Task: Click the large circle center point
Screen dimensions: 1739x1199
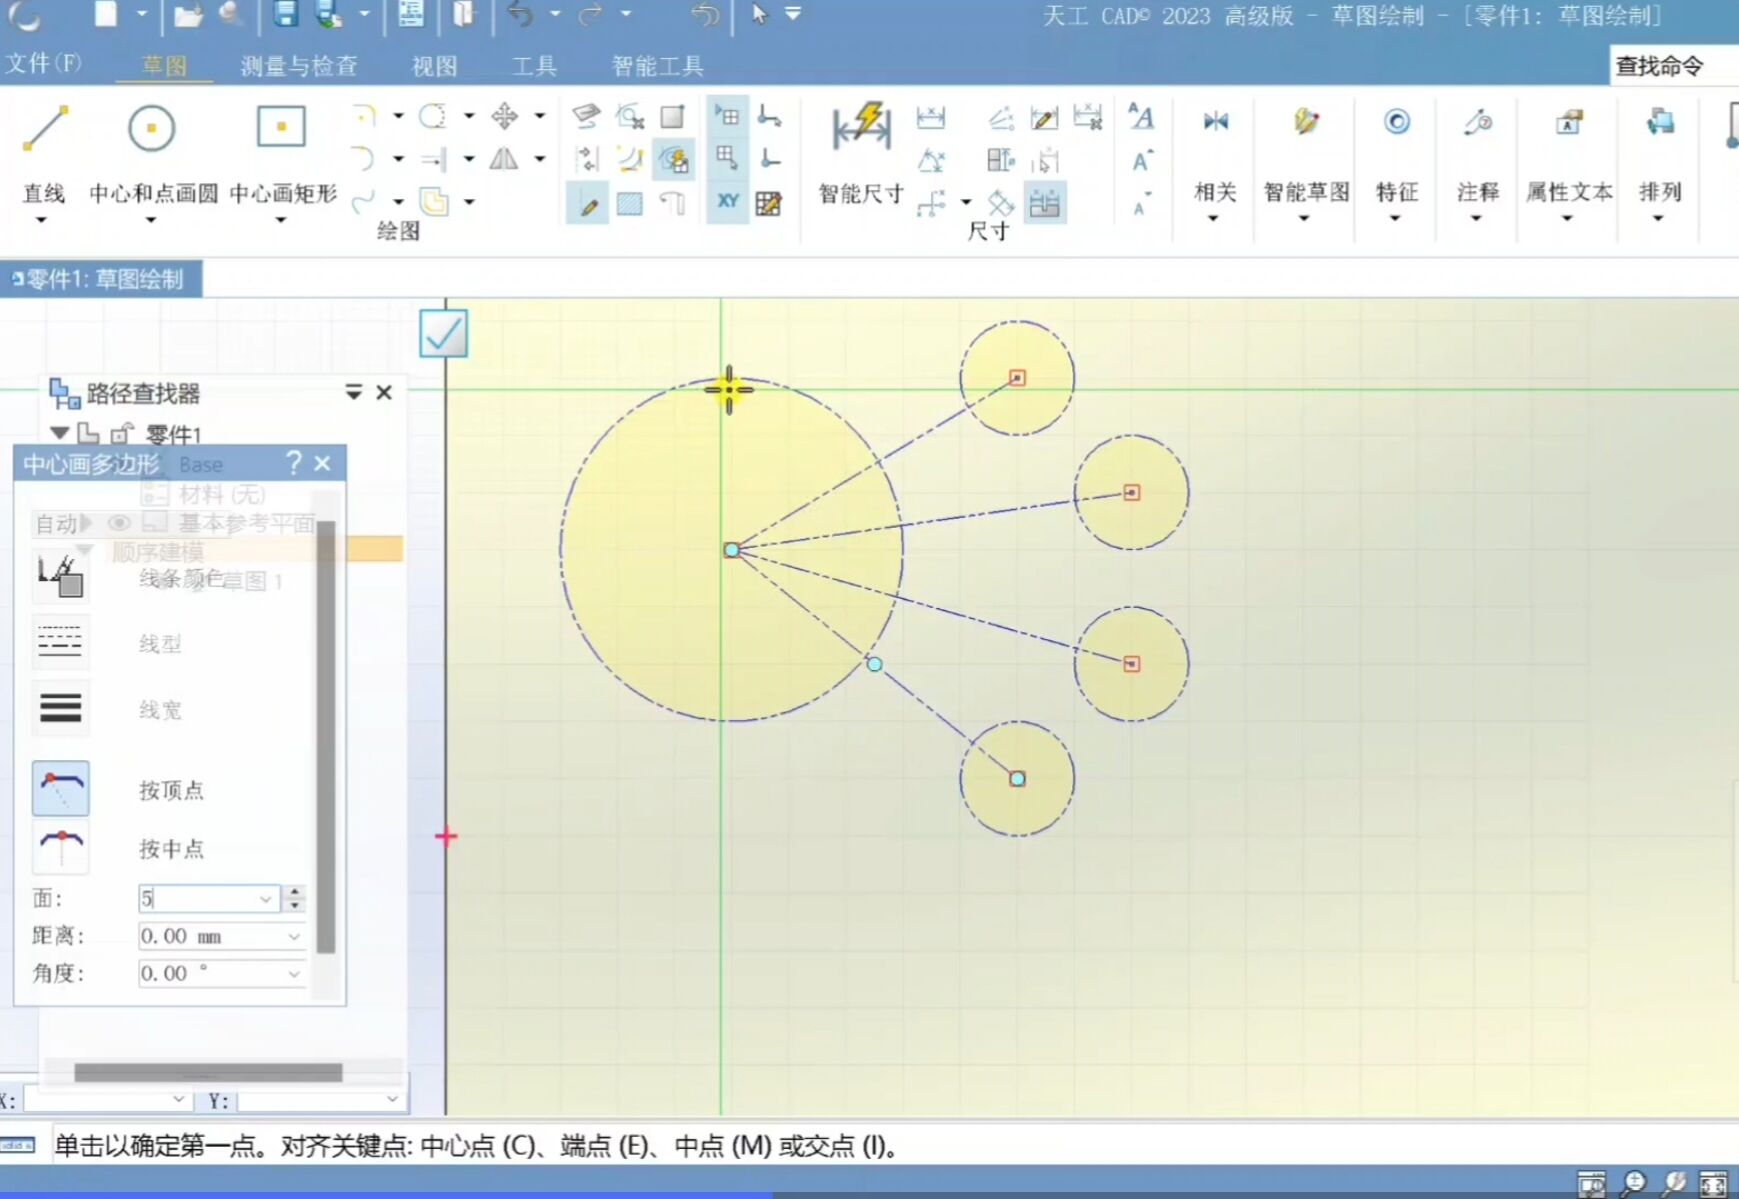Action: coord(732,550)
